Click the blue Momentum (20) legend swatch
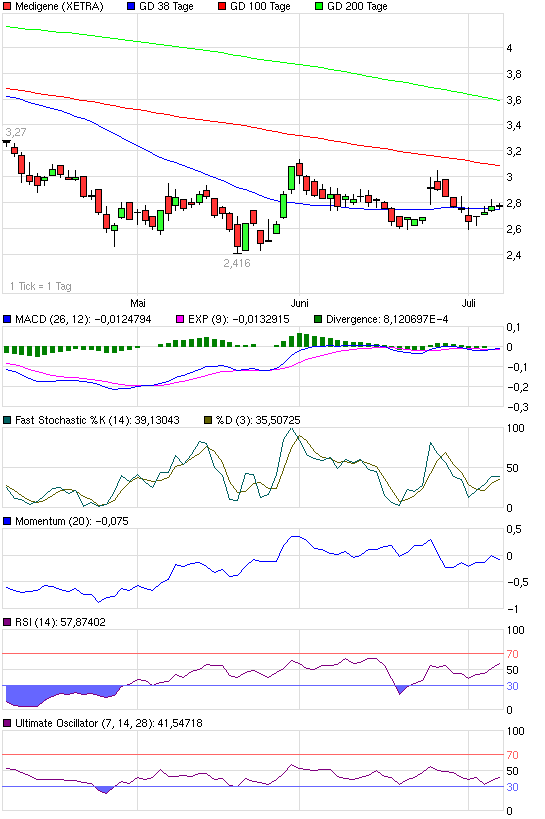Screen dimensions: 545x819 coord(7,521)
